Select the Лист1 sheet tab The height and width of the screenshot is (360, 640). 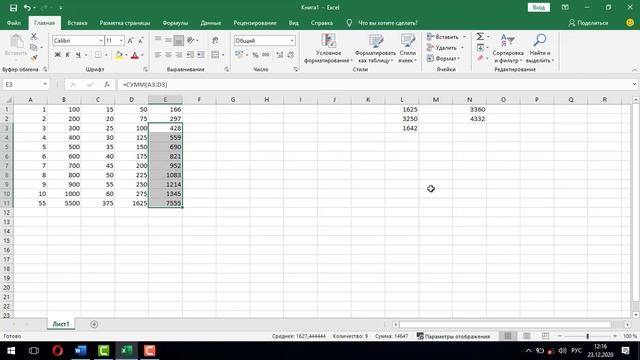pyautogui.click(x=61, y=324)
